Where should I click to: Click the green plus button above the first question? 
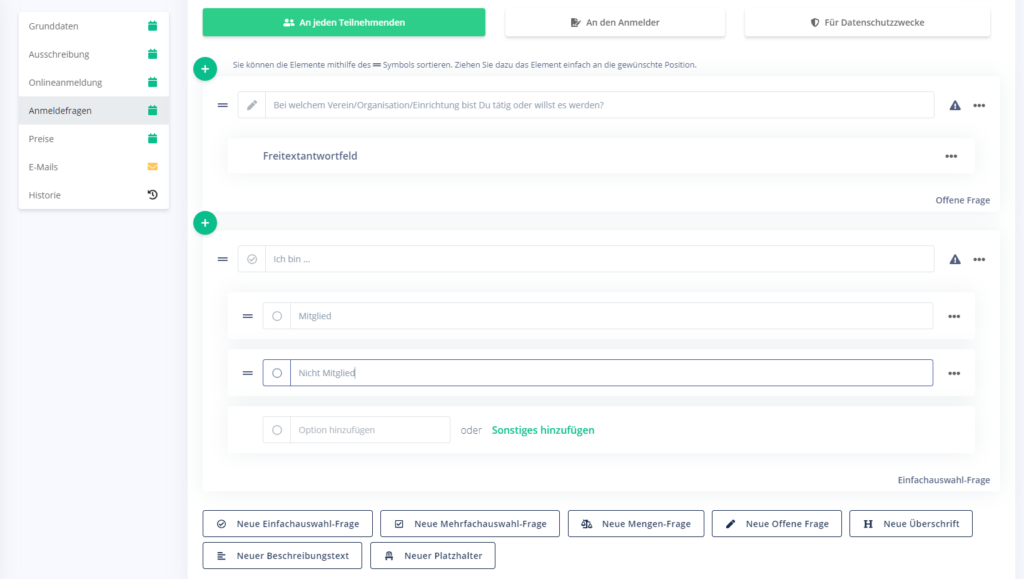tap(205, 69)
